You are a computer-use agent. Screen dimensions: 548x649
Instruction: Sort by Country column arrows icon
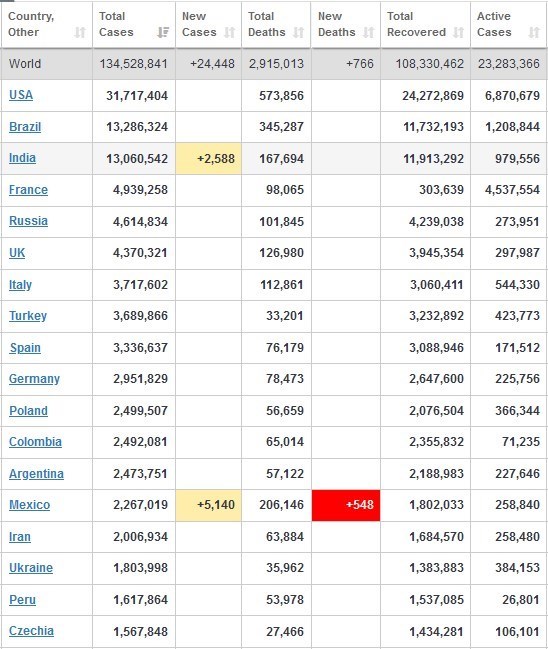pyautogui.click(x=80, y=32)
